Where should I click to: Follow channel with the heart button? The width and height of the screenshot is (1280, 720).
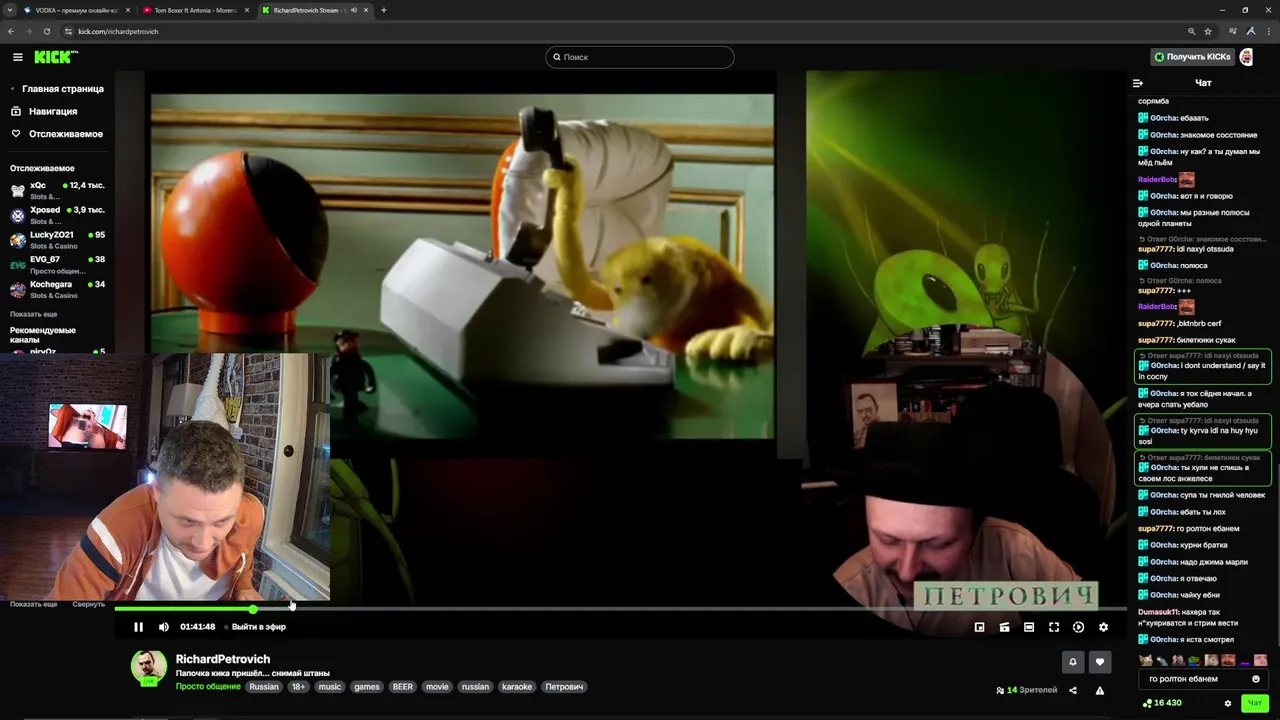pyautogui.click(x=1100, y=662)
